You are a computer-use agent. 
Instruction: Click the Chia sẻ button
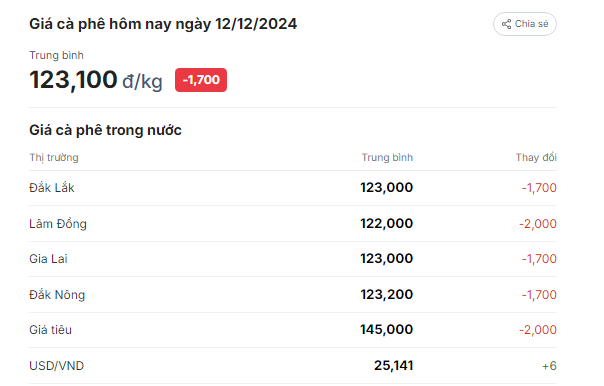click(x=525, y=24)
